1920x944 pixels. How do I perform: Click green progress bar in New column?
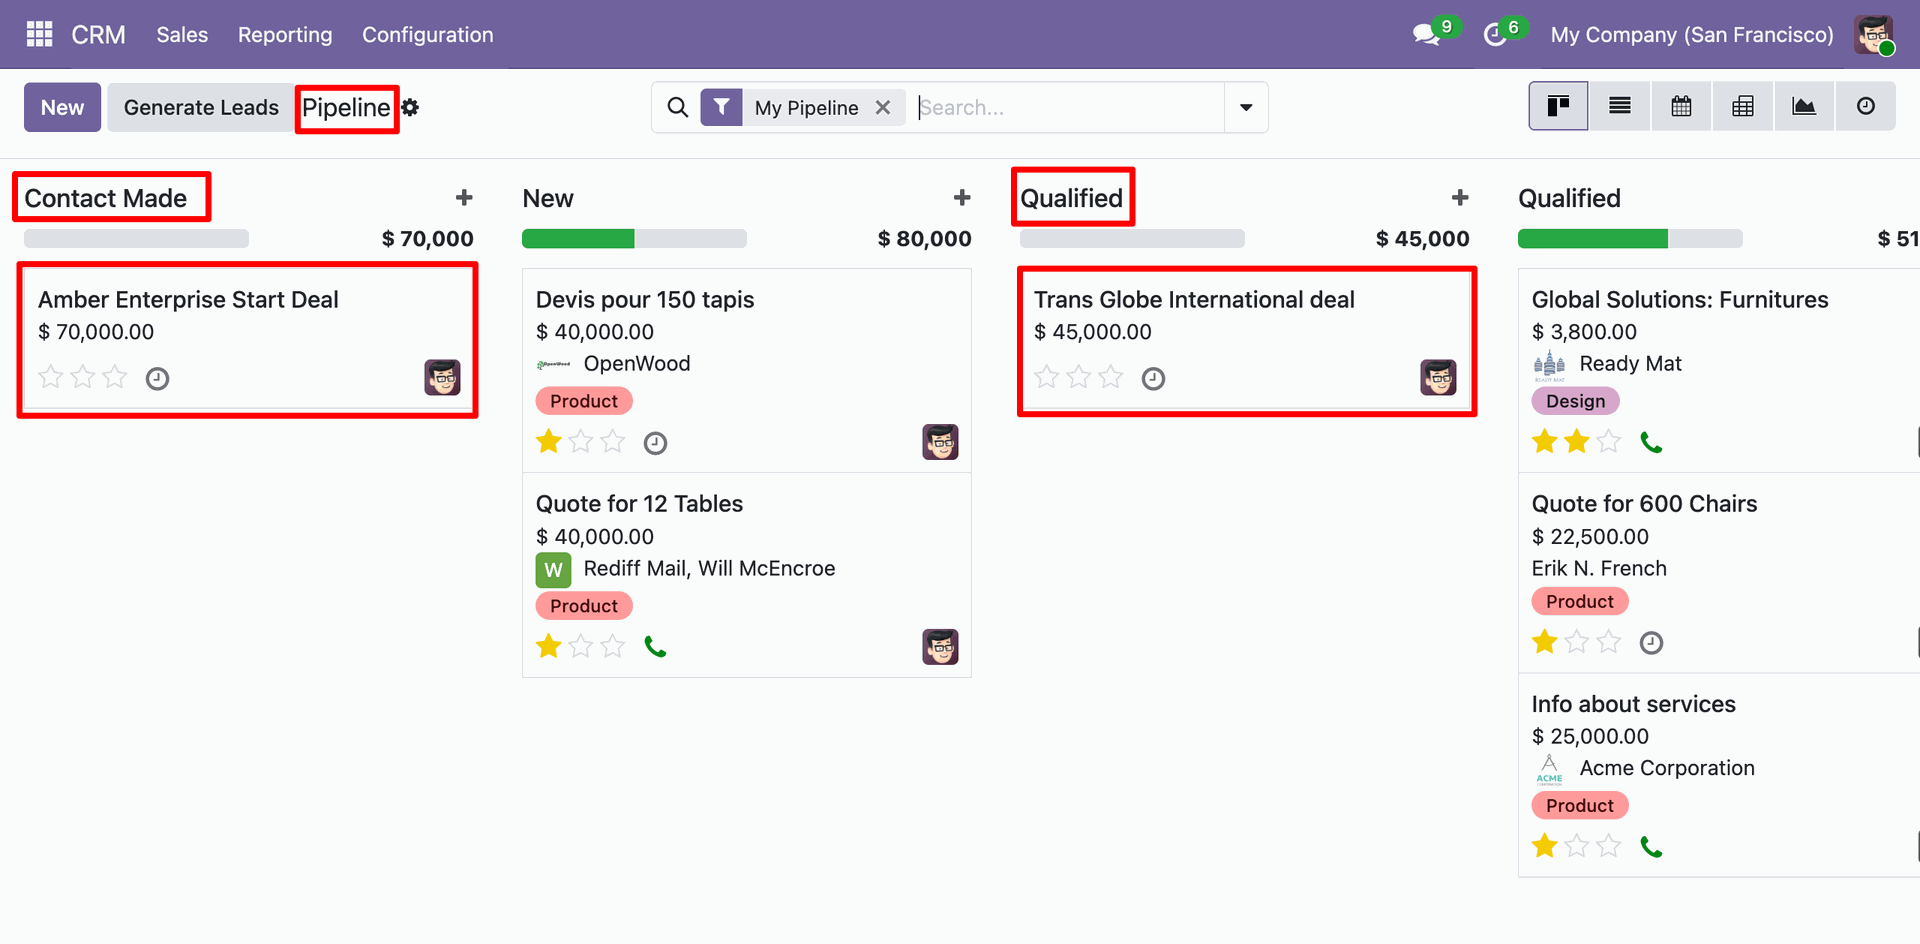pos(578,239)
